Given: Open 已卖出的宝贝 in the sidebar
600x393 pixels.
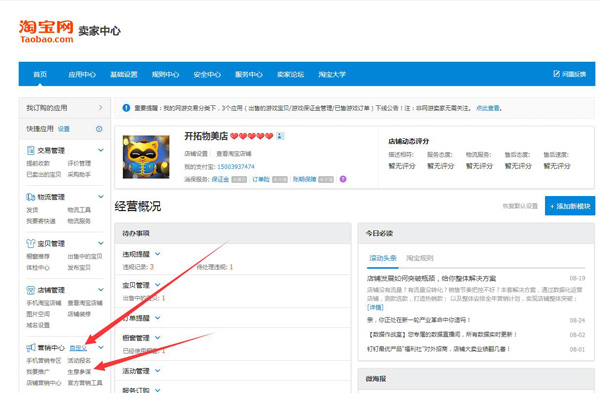Looking at the screenshot, I should point(44,174).
